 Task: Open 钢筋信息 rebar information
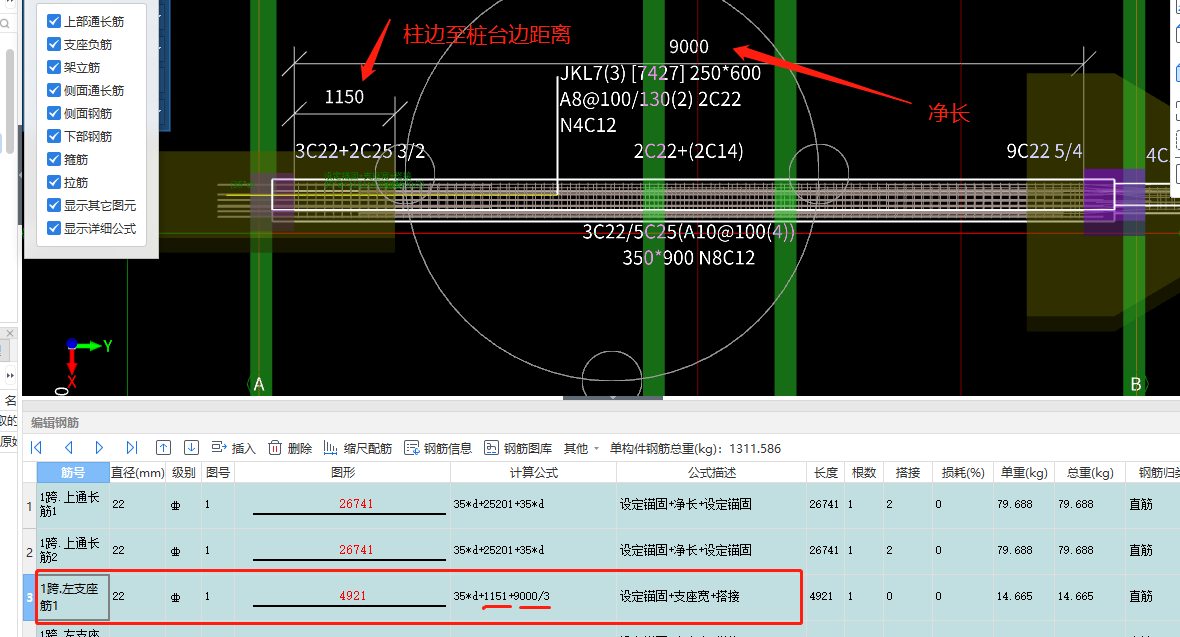(x=438, y=448)
